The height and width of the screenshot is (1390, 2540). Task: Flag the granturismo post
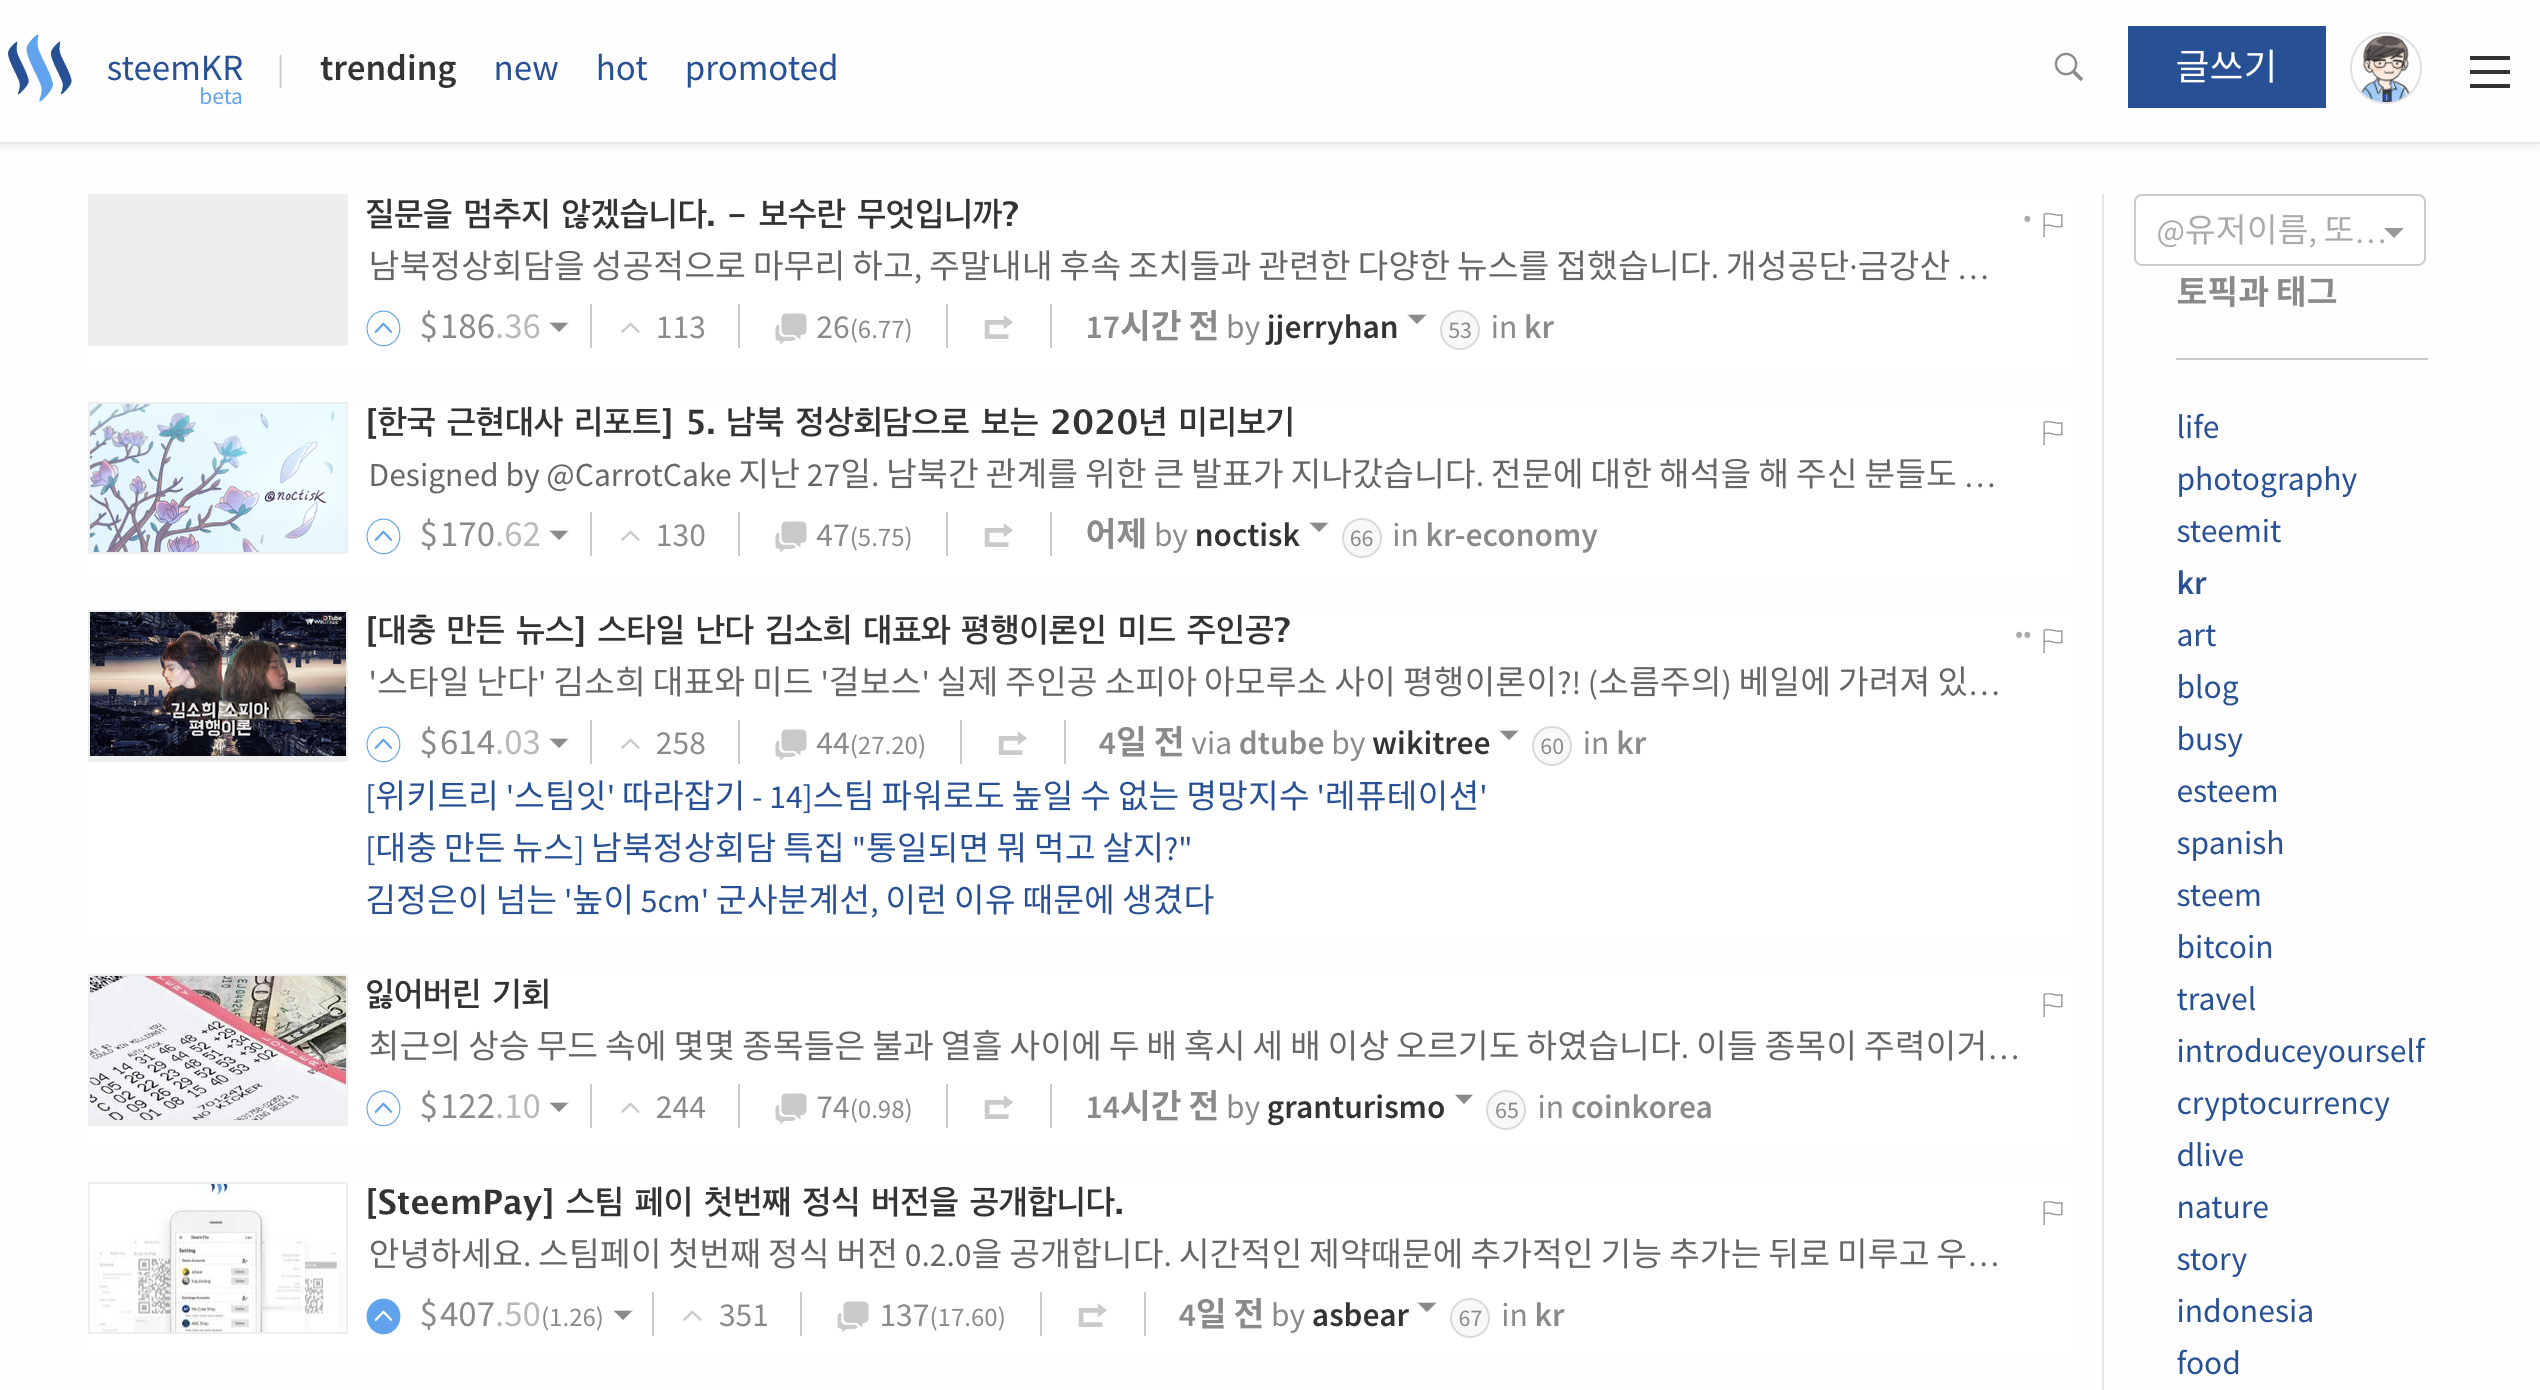point(2053,1003)
